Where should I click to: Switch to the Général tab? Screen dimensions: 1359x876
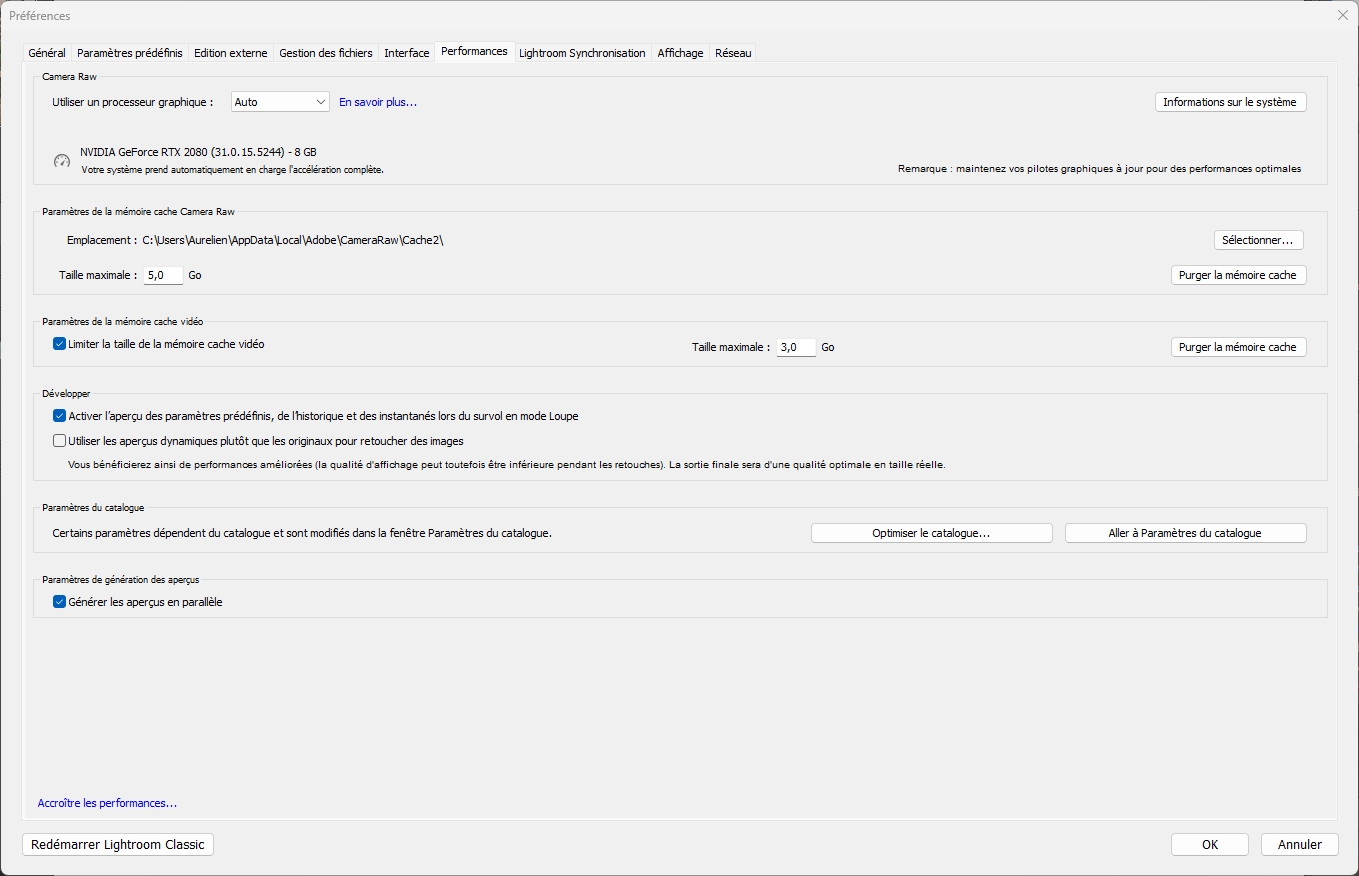pos(47,53)
